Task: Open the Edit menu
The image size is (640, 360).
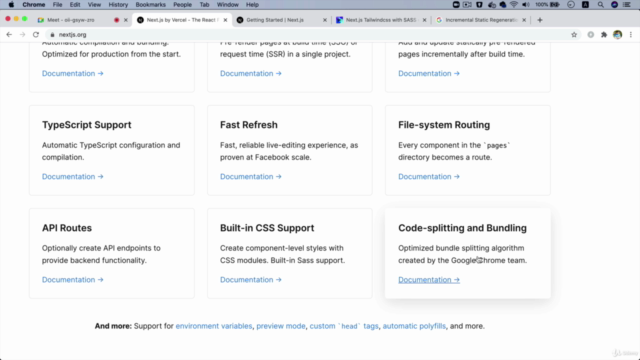Action: [75, 4]
